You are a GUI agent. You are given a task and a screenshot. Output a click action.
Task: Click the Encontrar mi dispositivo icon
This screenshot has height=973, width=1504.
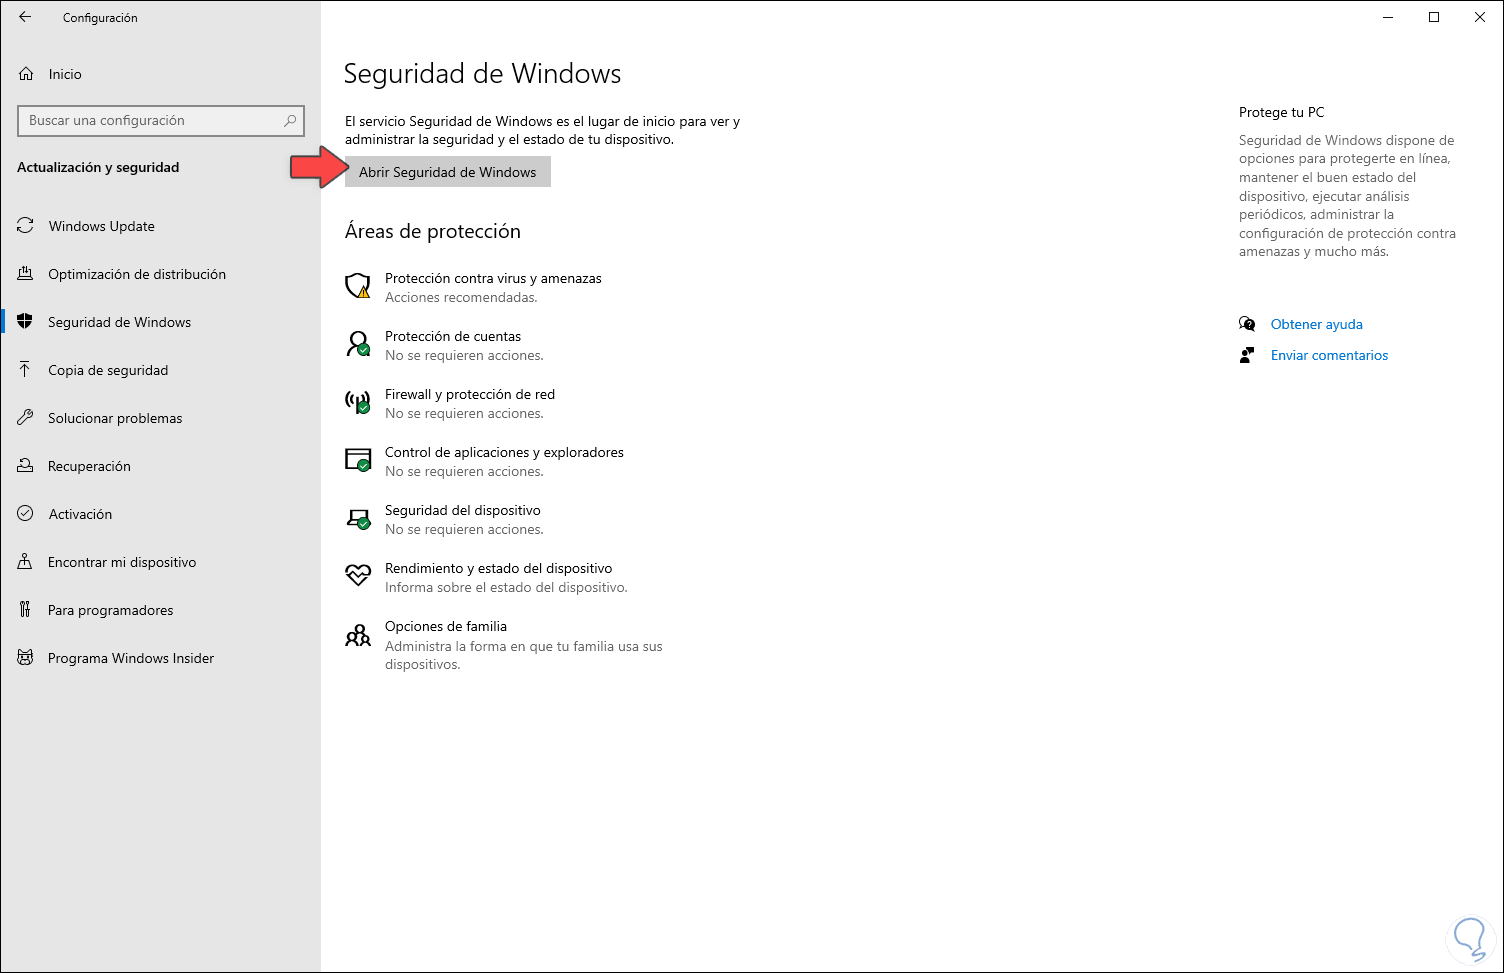pos(26,562)
